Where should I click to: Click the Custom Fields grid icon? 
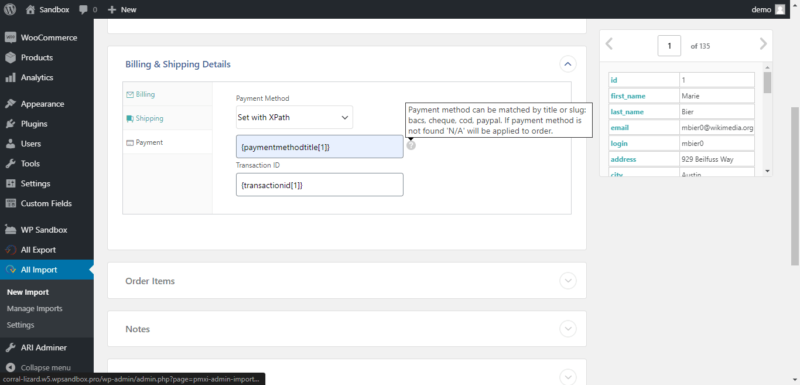tap(10, 203)
